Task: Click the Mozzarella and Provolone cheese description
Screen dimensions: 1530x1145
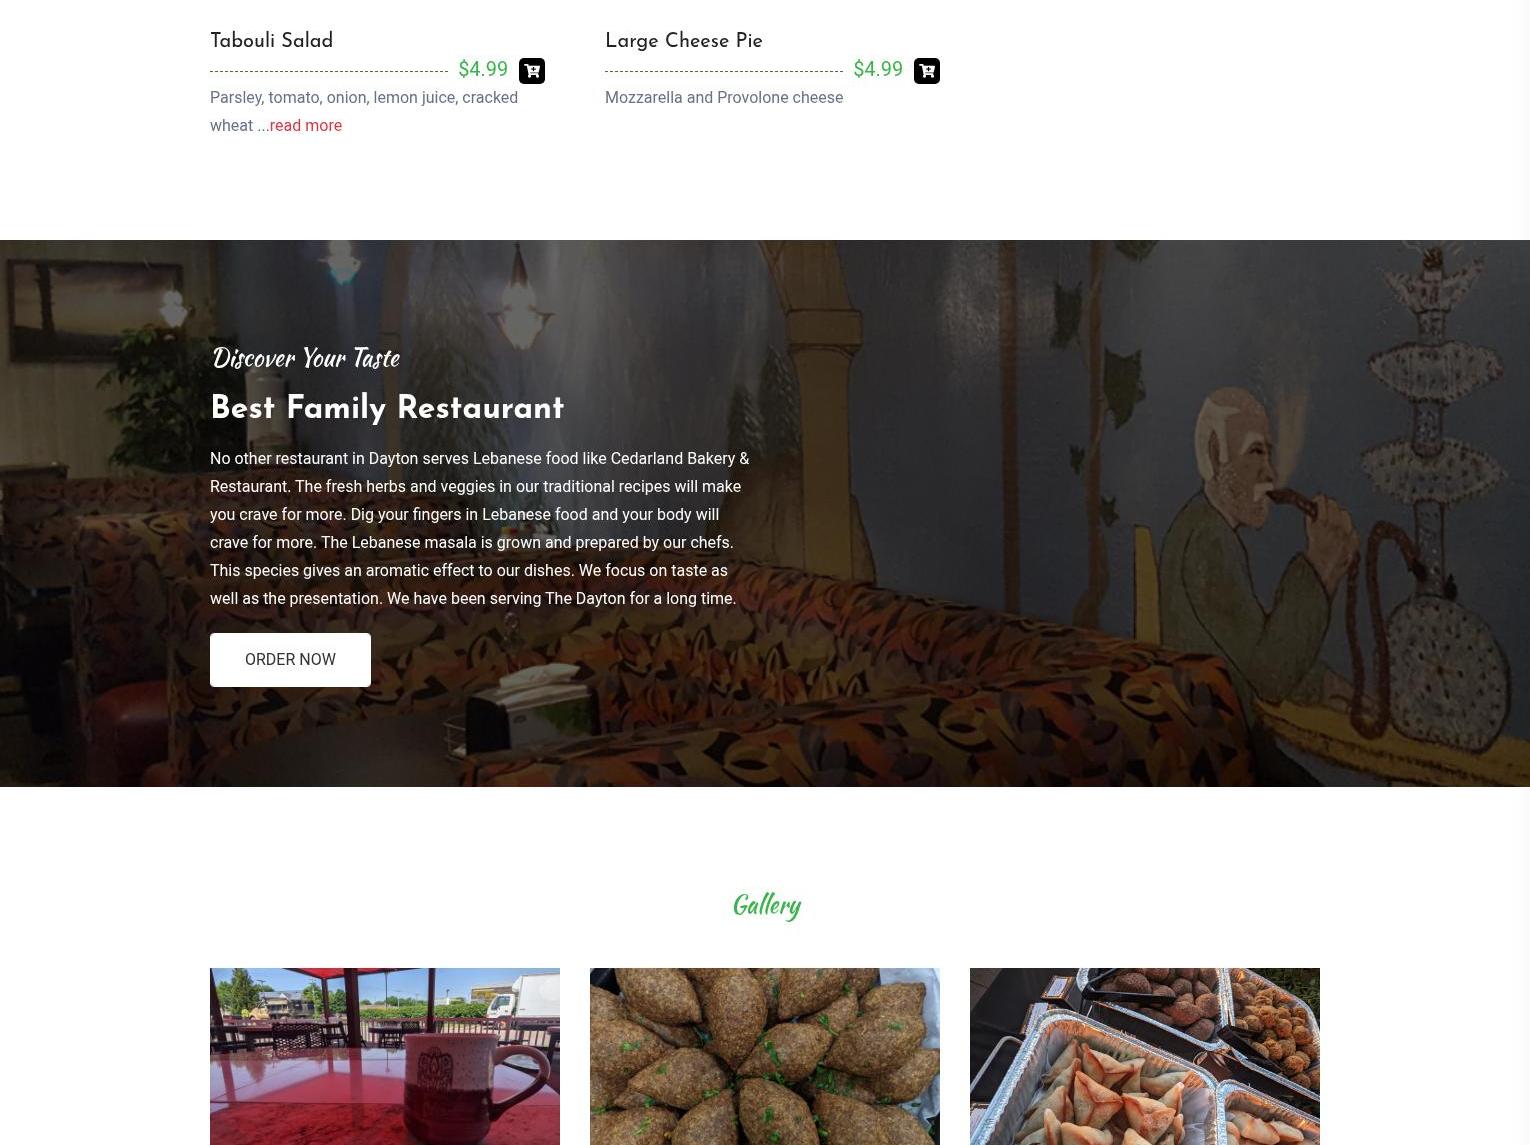Action: [x=724, y=97]
